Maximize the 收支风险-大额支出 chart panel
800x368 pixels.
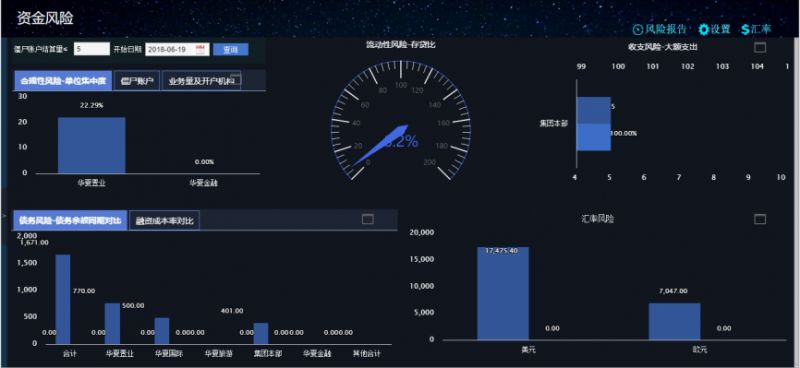[760, 47]
